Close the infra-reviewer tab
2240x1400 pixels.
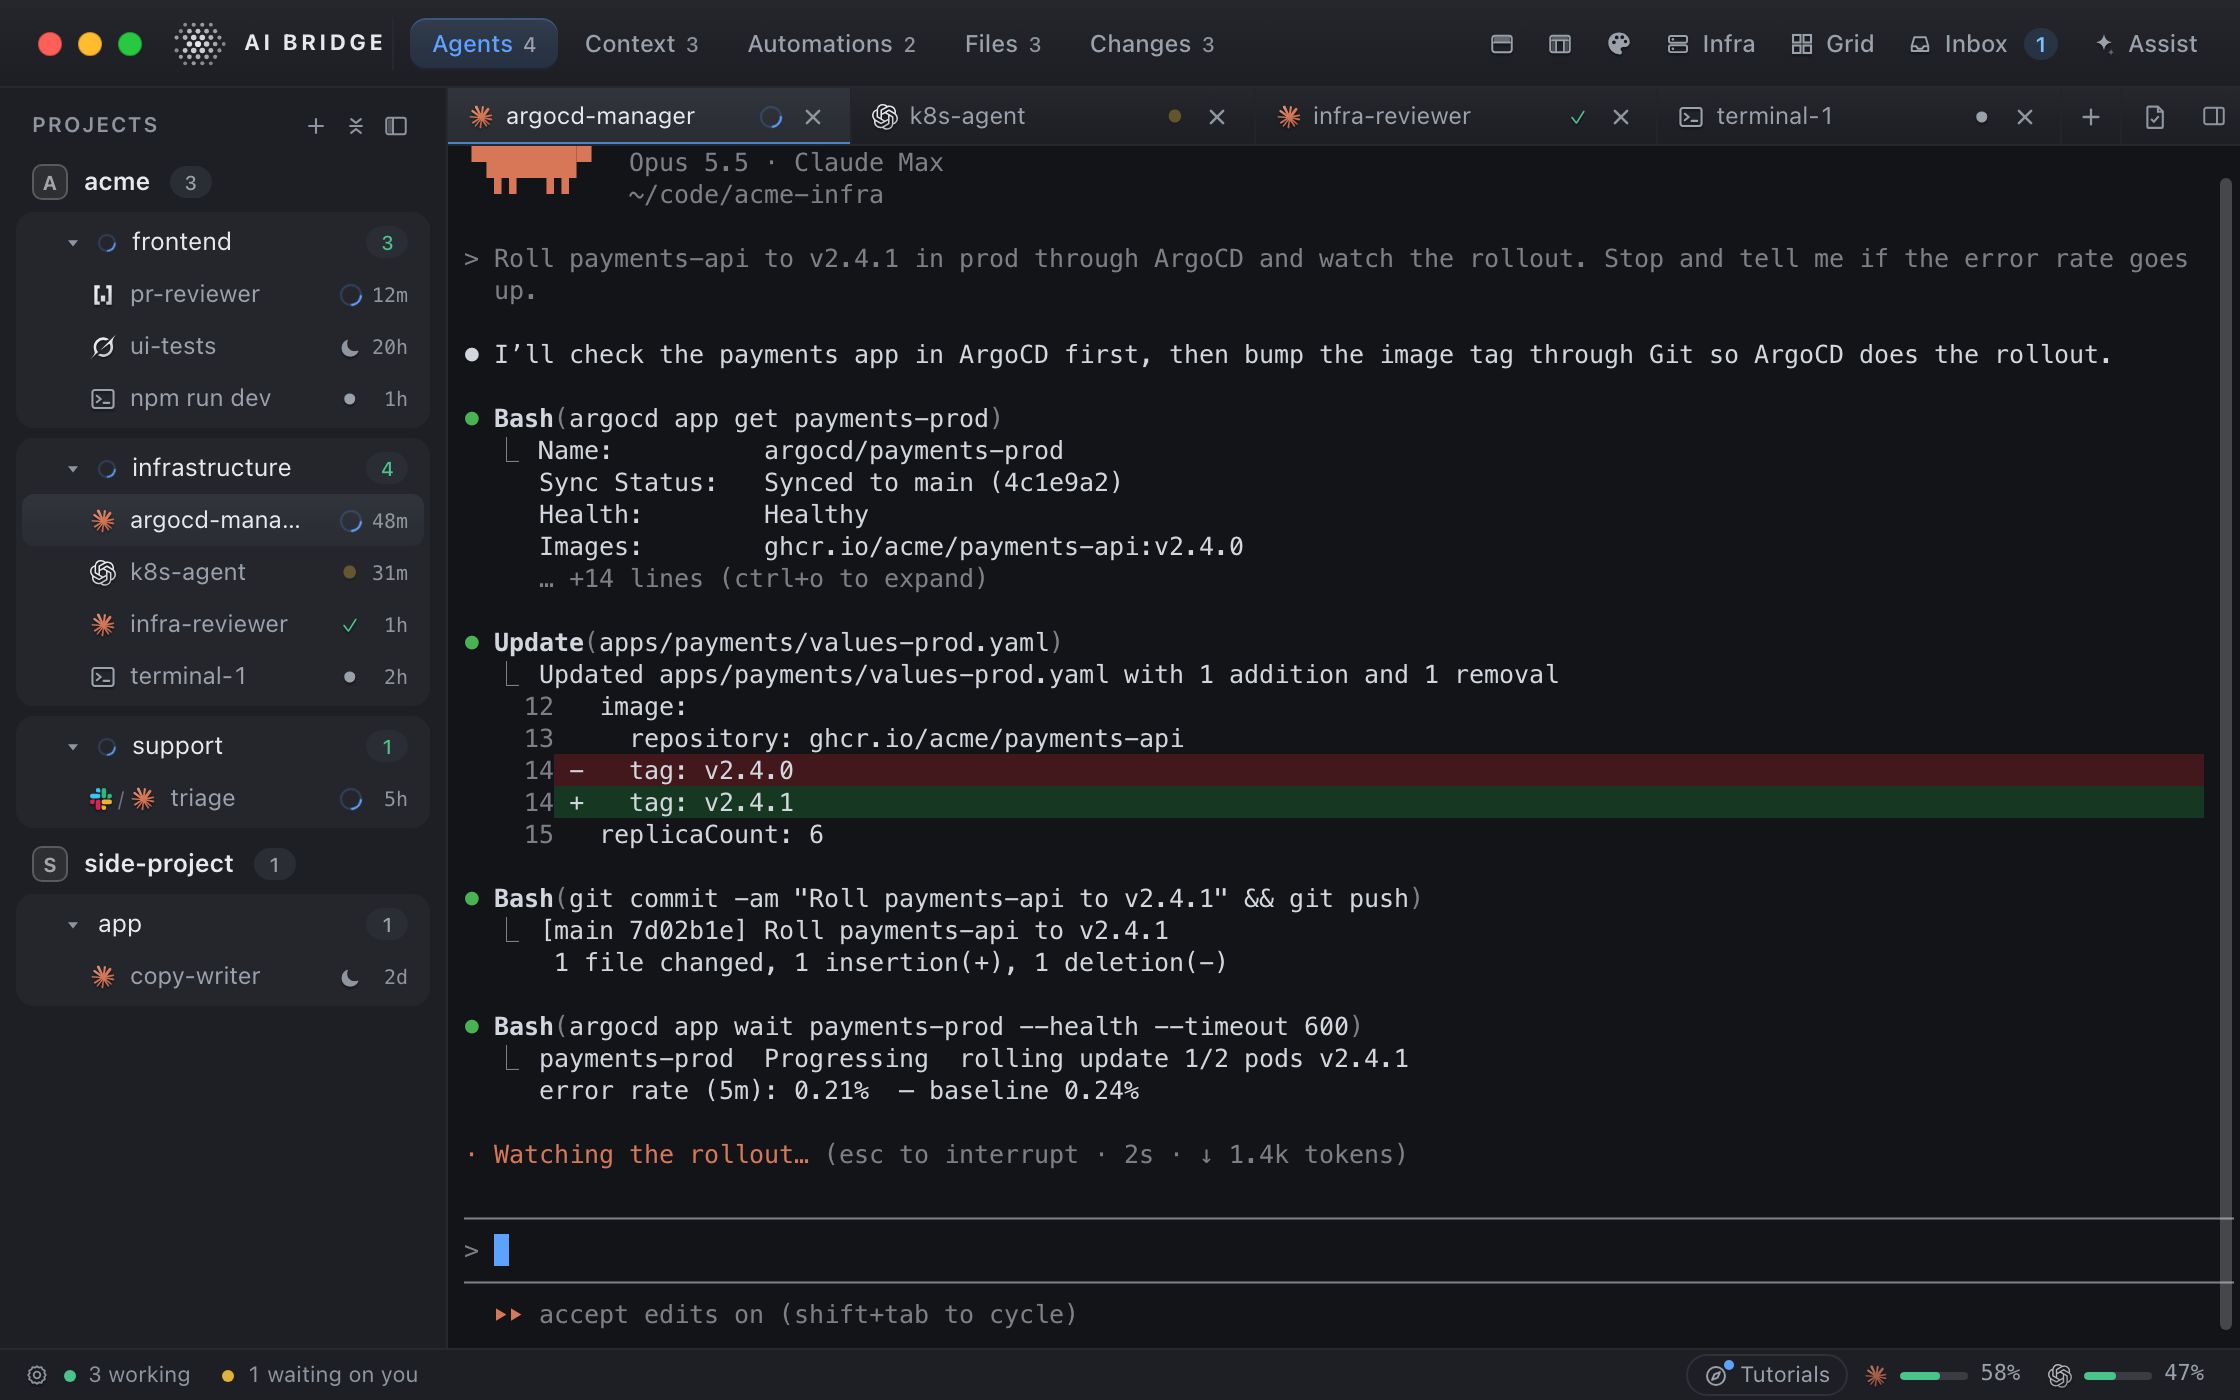pyautogui.click(x=1621, y=117)
